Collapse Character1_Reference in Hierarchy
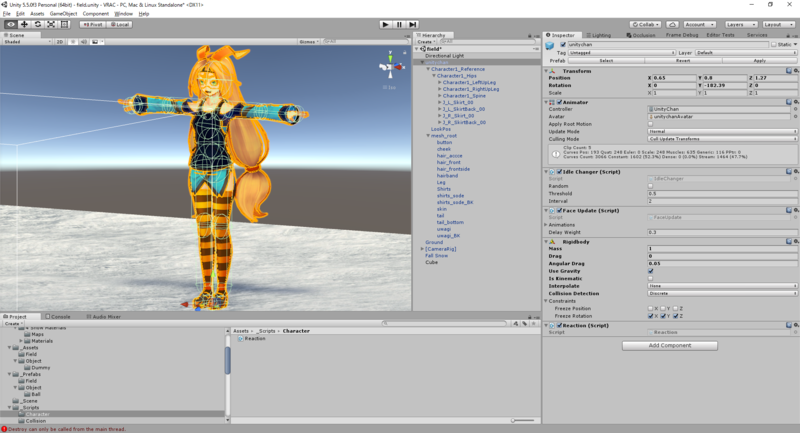800x433 pixels. click(428, 69)
